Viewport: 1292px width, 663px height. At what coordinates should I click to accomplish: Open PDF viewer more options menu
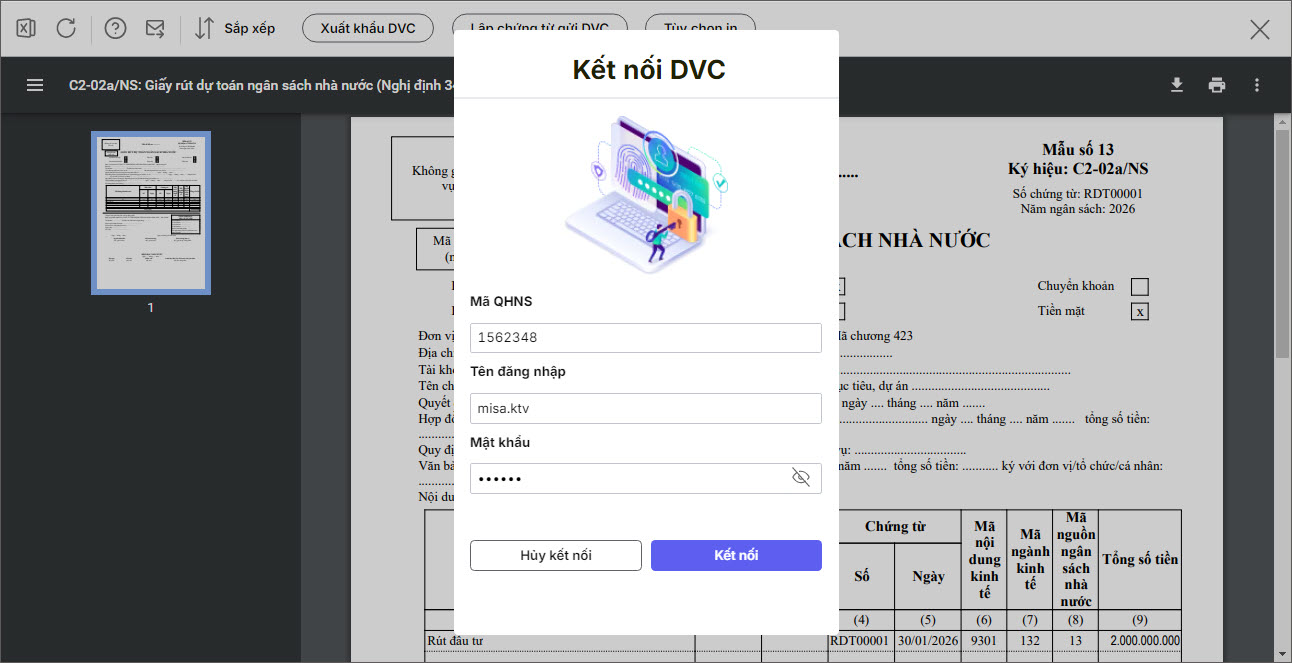(1256, 85)
